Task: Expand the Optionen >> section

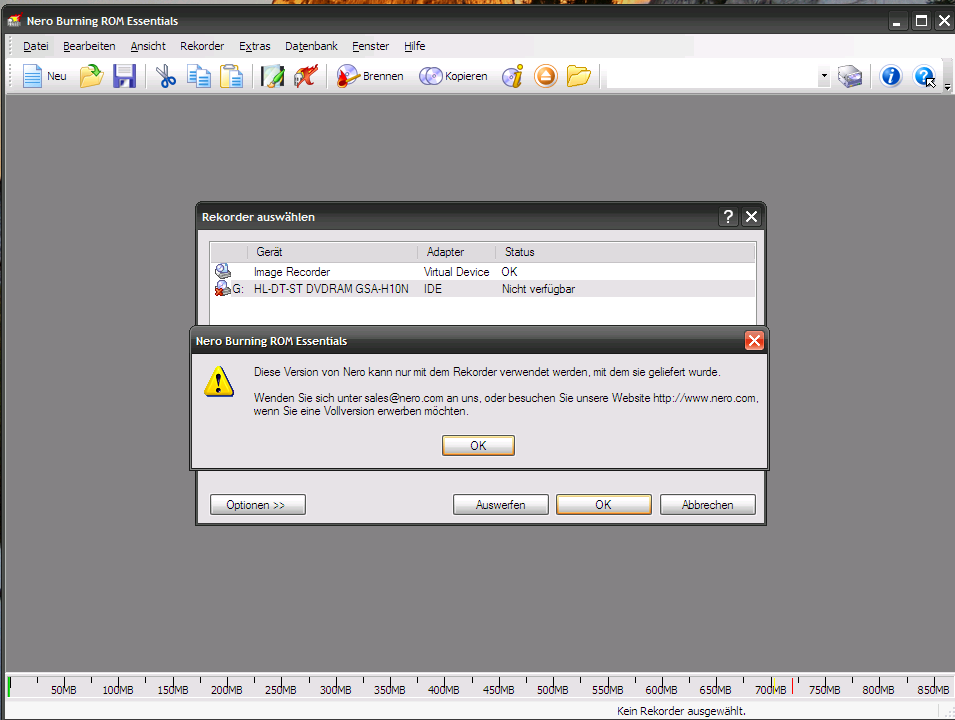Action: click(x=258, y=504)
